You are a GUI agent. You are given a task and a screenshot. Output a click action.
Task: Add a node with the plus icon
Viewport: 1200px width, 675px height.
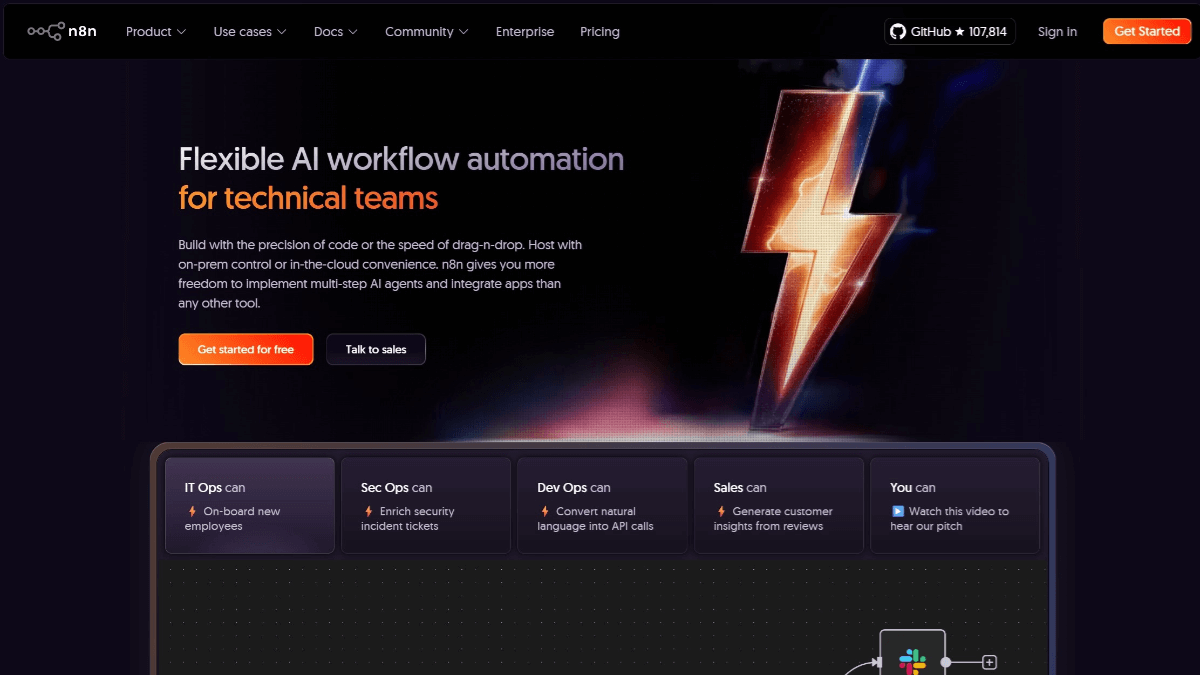tap(990, 662)
